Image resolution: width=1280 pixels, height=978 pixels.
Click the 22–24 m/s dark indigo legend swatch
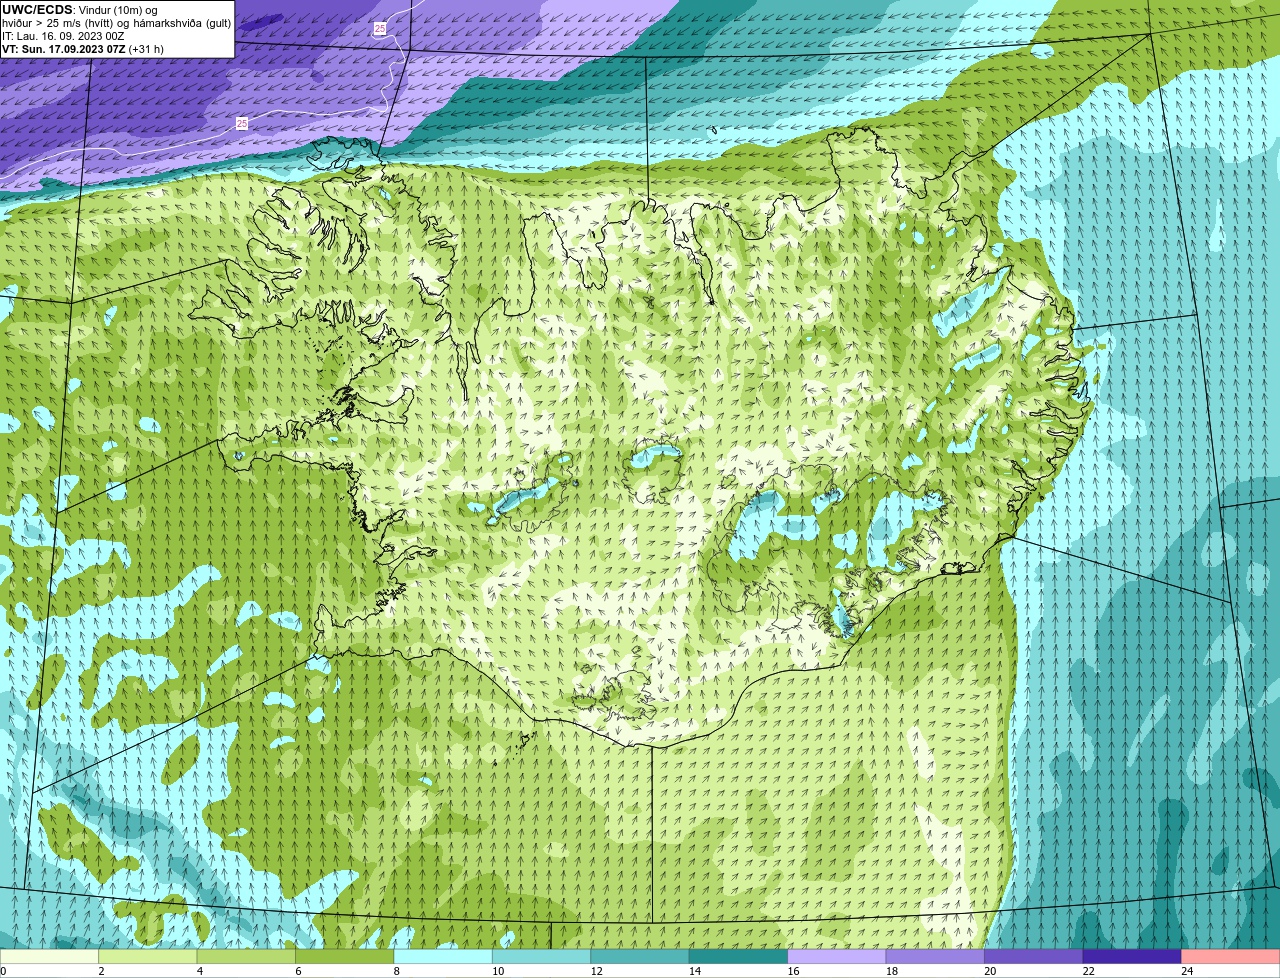pyautogui.click(x=1132, y=956)
